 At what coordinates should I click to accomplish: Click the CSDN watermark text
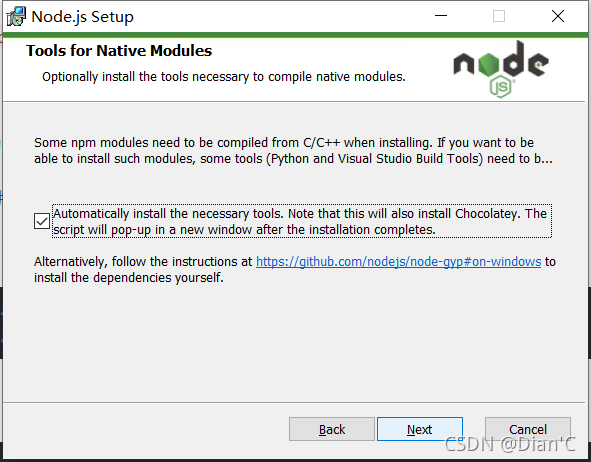(510, 444)
